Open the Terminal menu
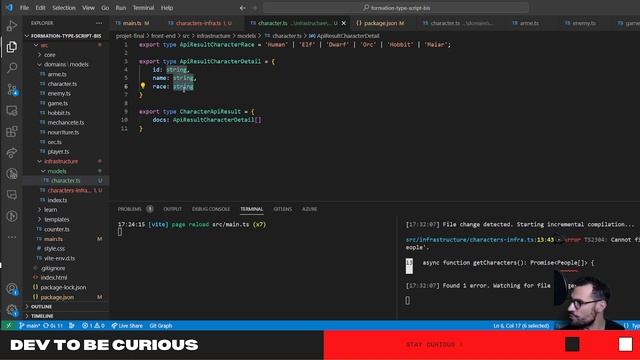640x360 pixels. click(x=143, y=8)
